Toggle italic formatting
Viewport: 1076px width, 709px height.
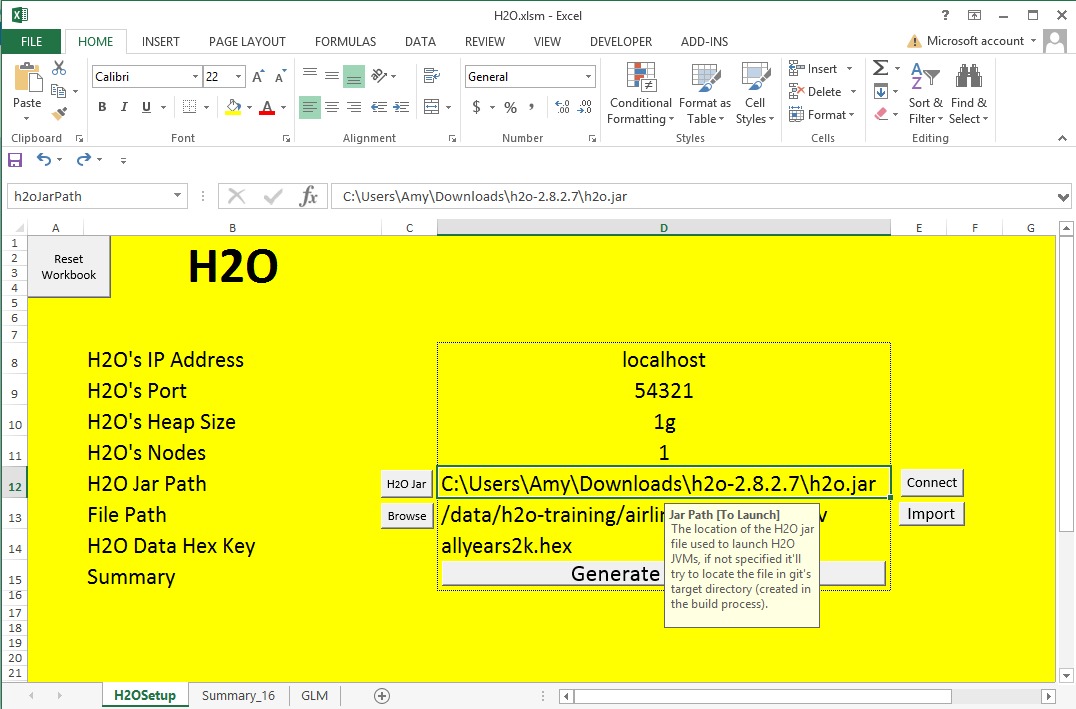point(125,108)
